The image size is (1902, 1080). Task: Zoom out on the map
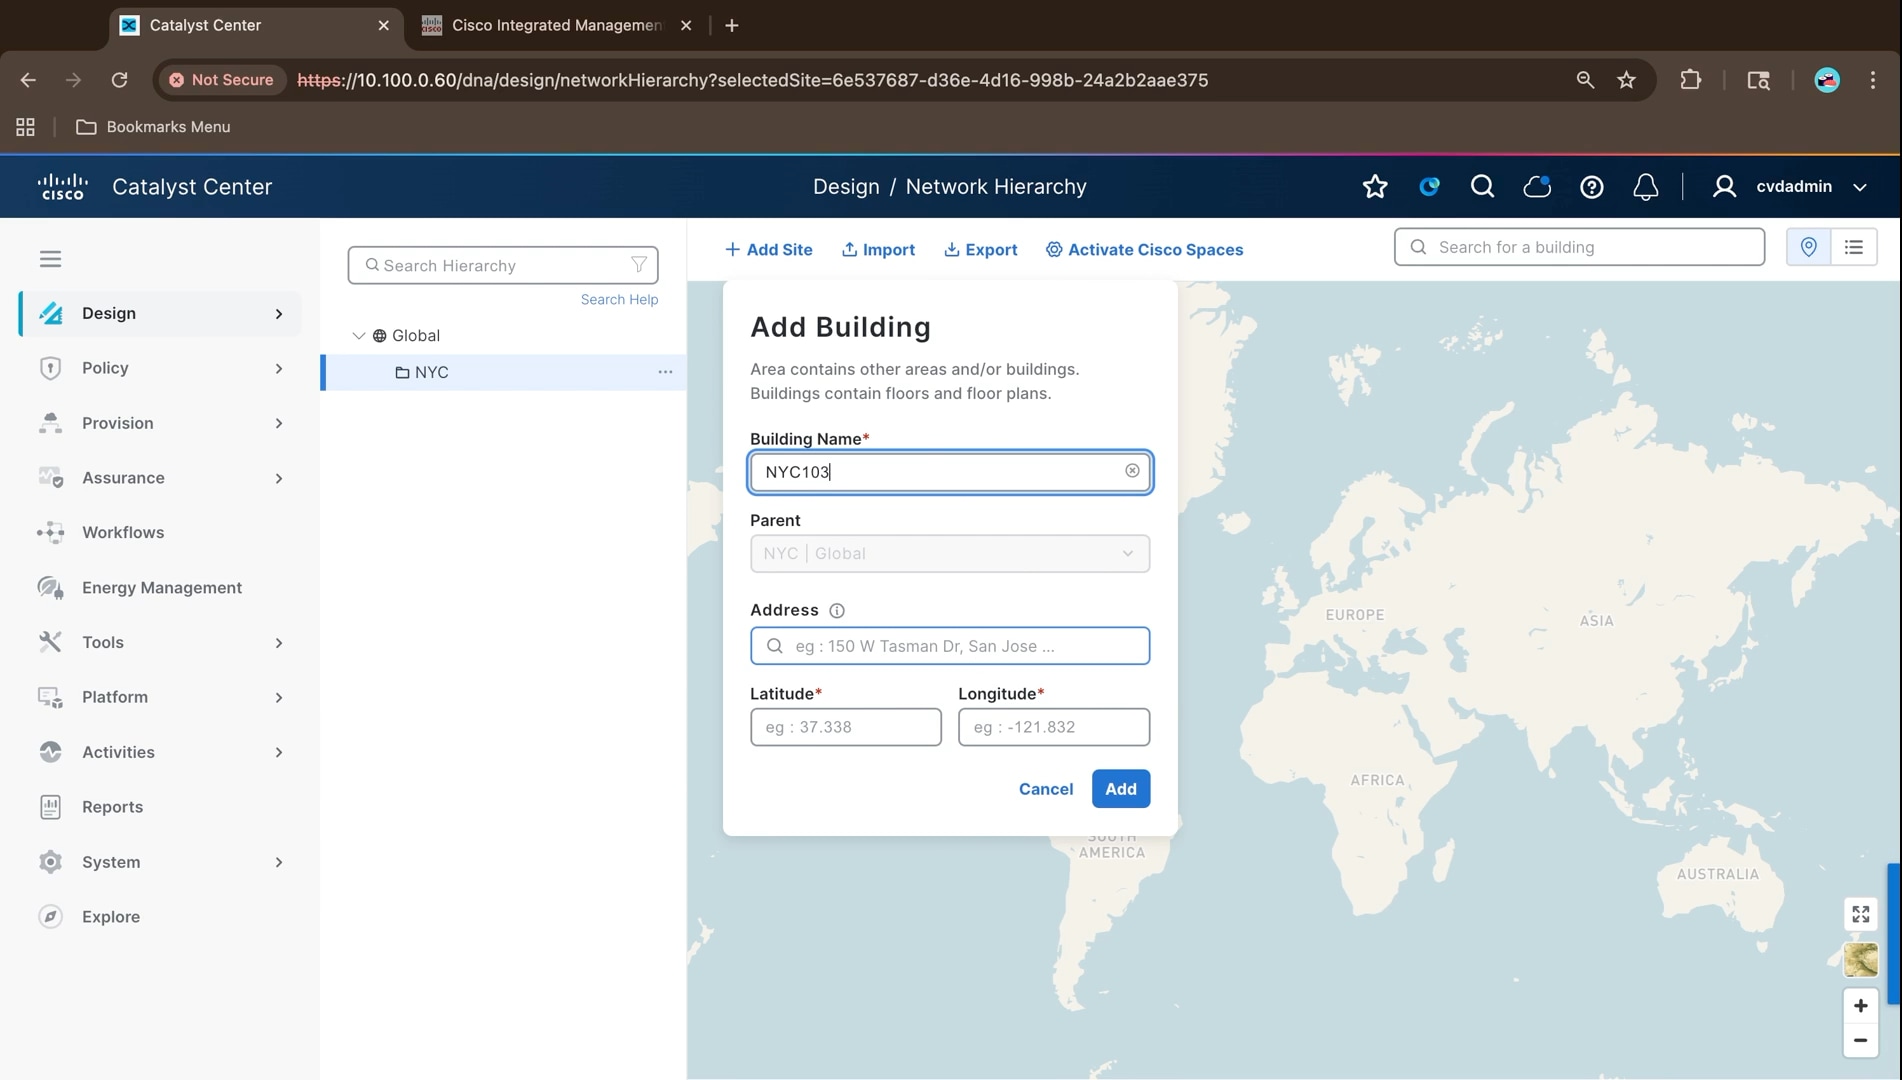[x=1860, y=1040]
